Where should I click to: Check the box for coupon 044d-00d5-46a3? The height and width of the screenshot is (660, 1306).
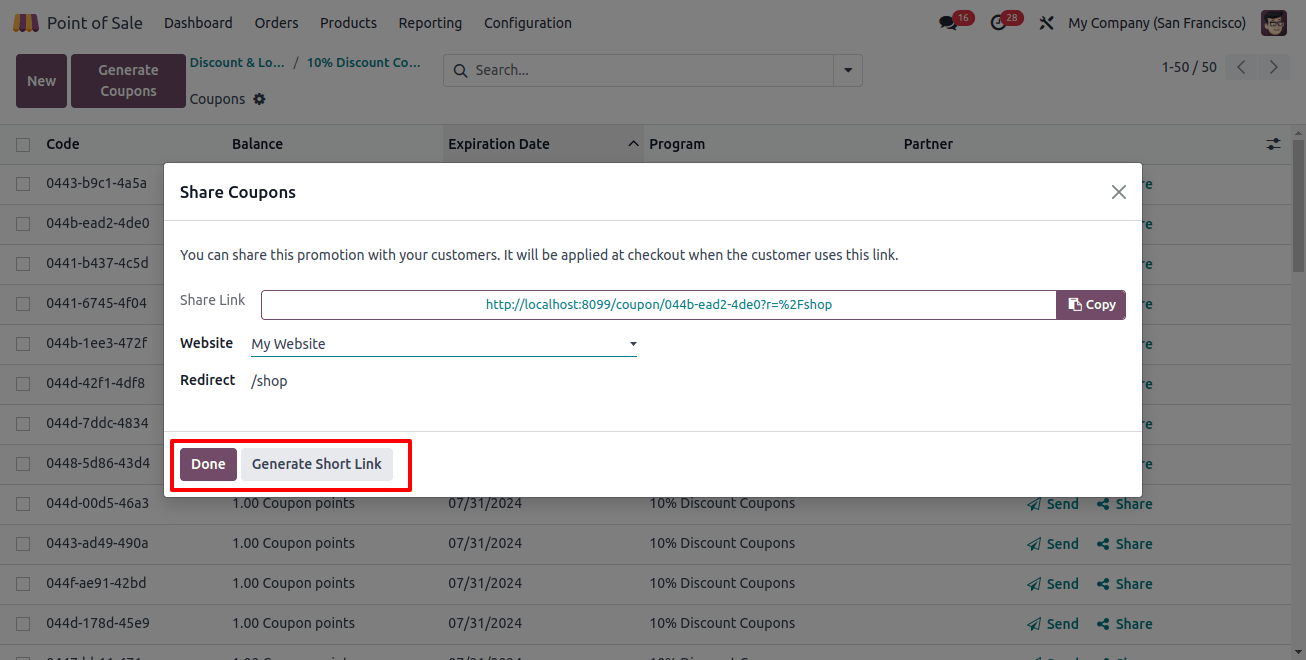pos(23,504)
